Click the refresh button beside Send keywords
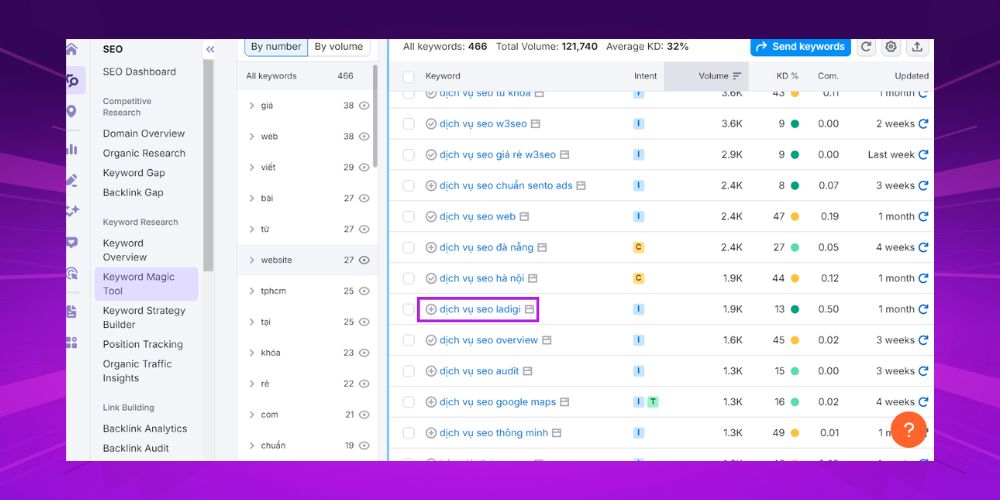Screen dimensions: 1000x500 click(x=865, y=47)
